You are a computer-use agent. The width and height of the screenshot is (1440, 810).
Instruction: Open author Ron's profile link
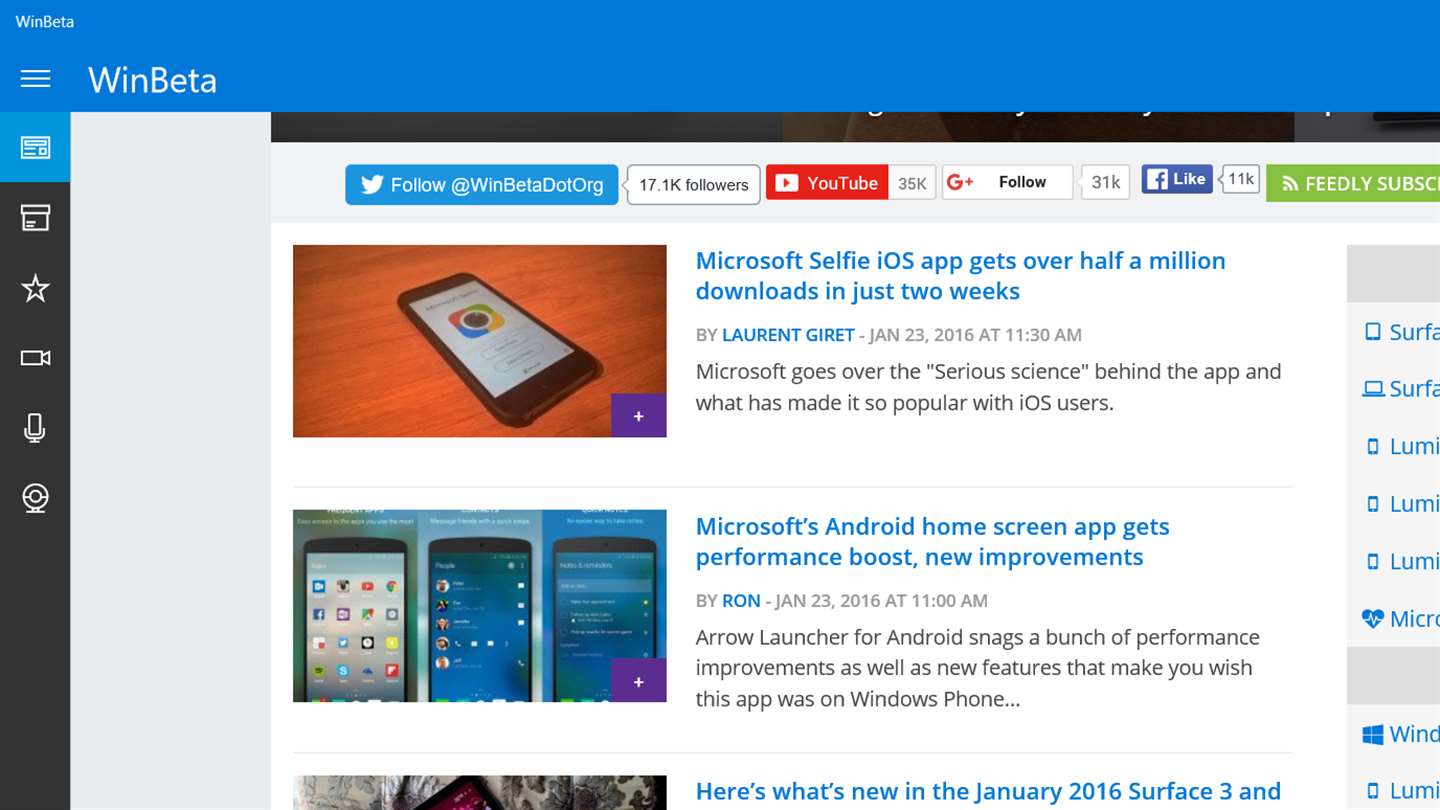(x=741, y=601)
